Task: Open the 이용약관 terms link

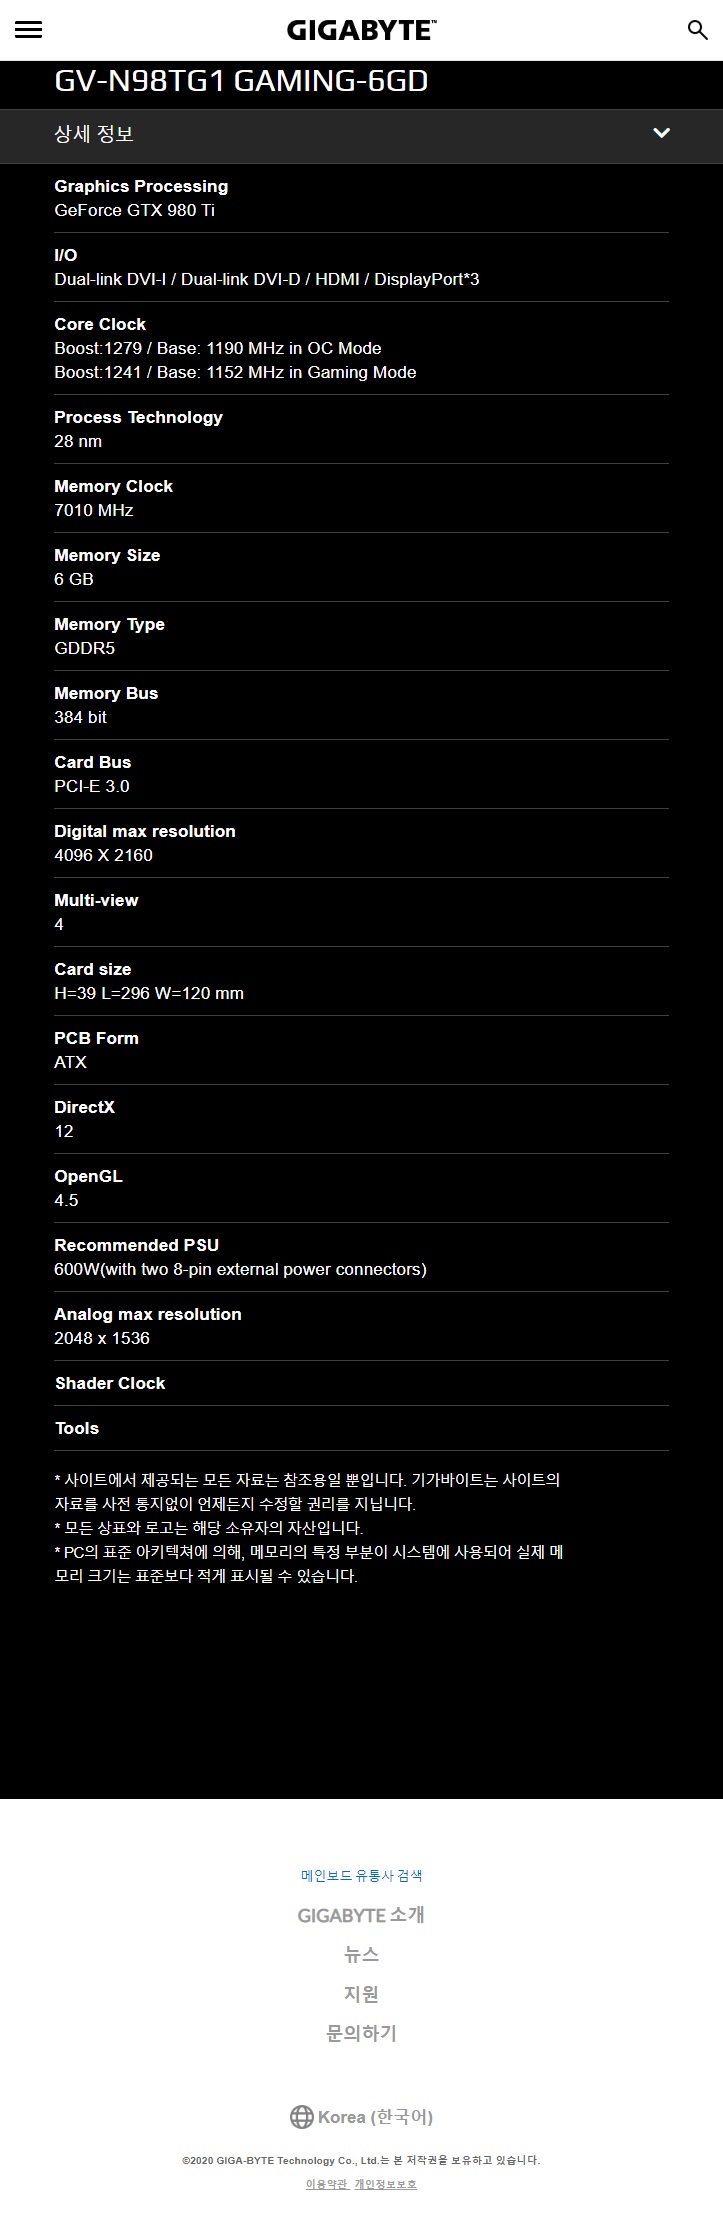Action: 327,2184
